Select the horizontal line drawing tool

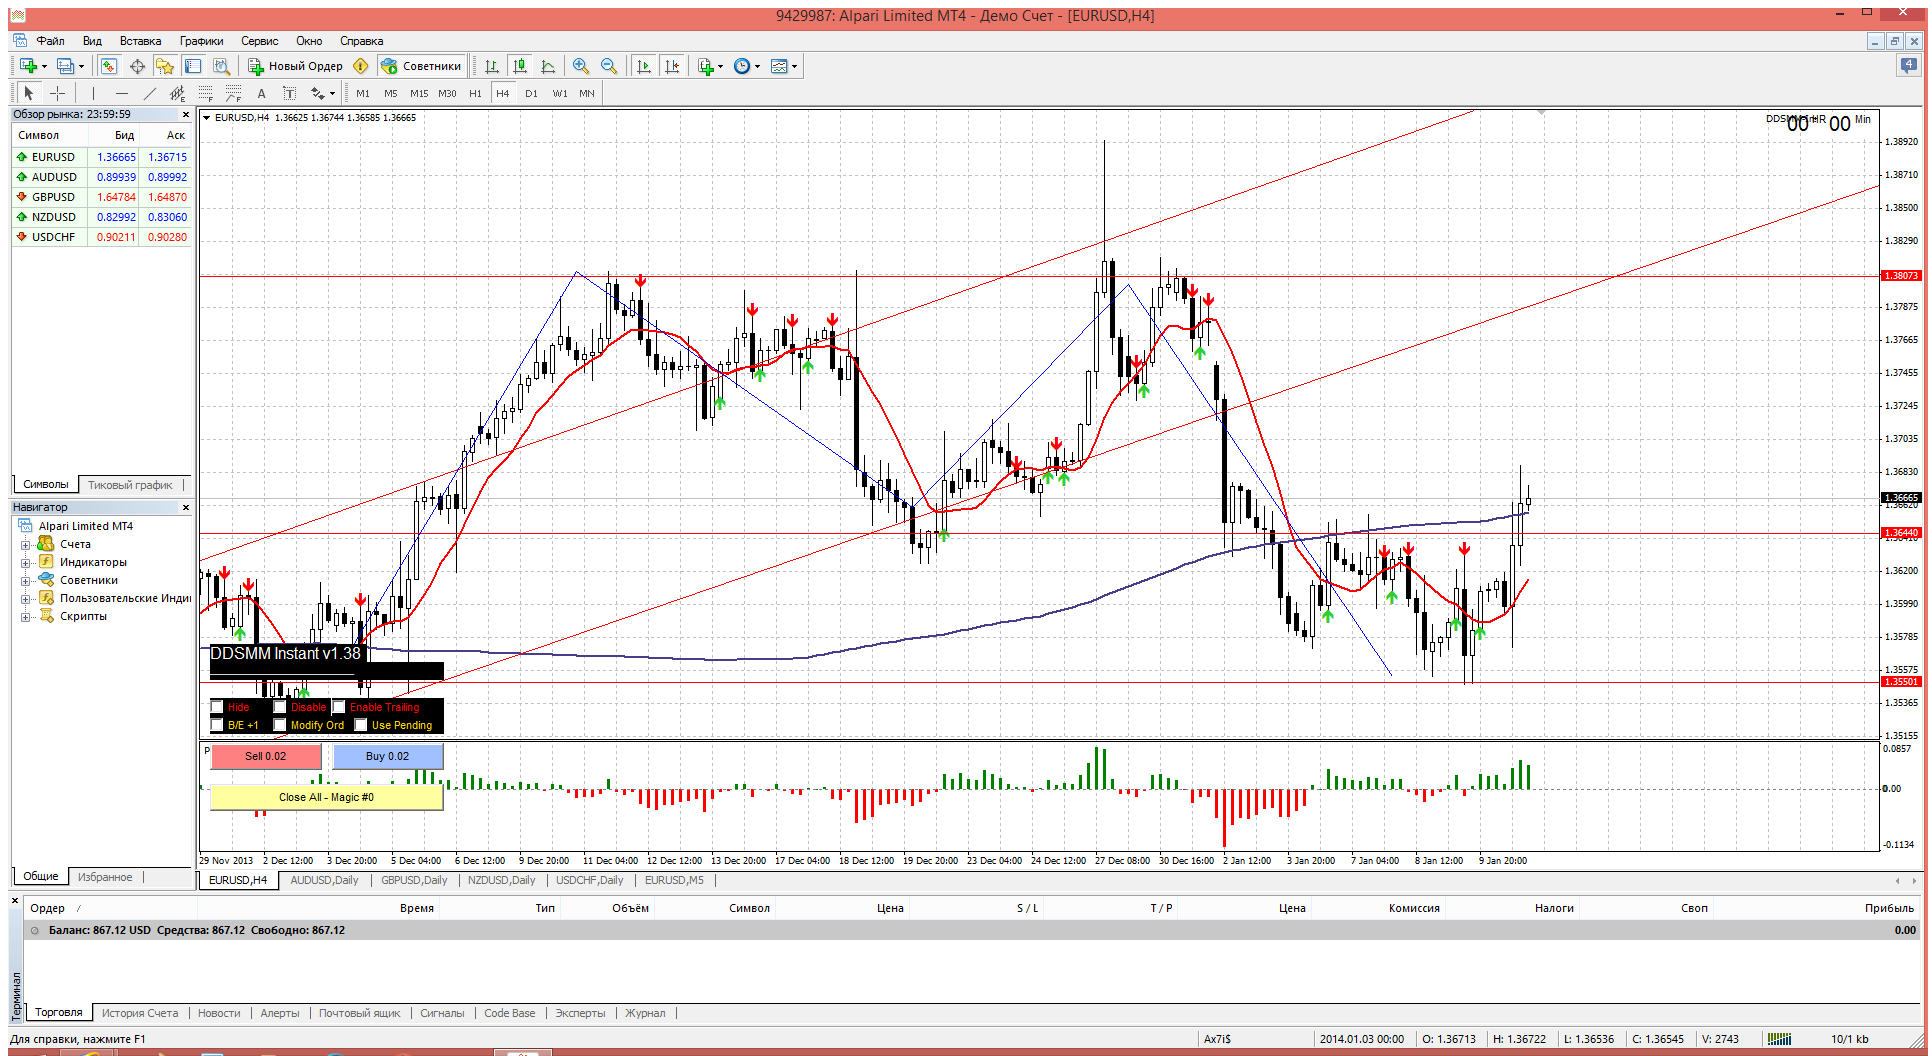tap(121, 93)
